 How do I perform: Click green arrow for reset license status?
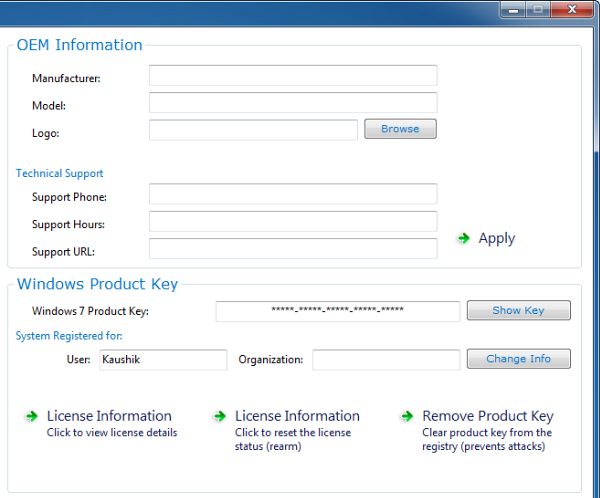(220, 416)
